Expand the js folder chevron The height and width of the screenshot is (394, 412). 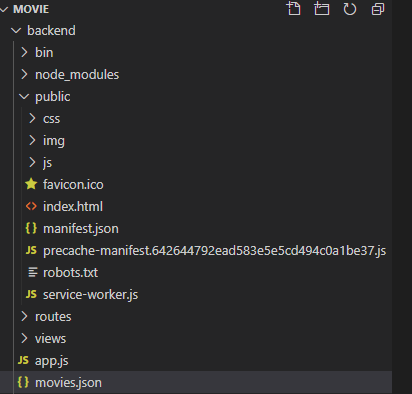32,162
